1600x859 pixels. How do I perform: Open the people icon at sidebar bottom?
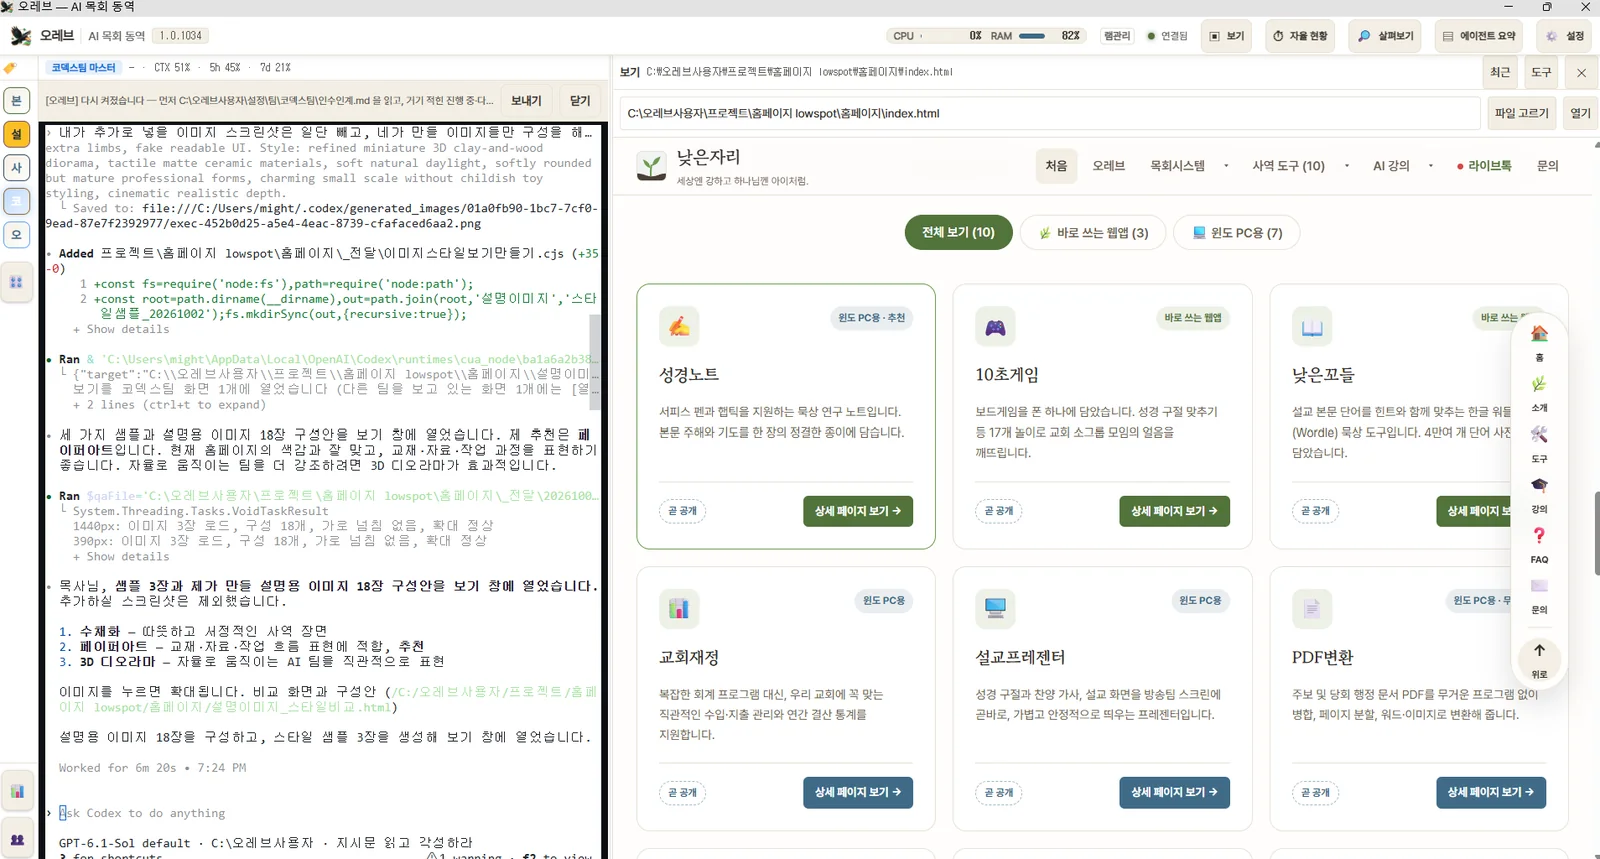pos(17,840)
